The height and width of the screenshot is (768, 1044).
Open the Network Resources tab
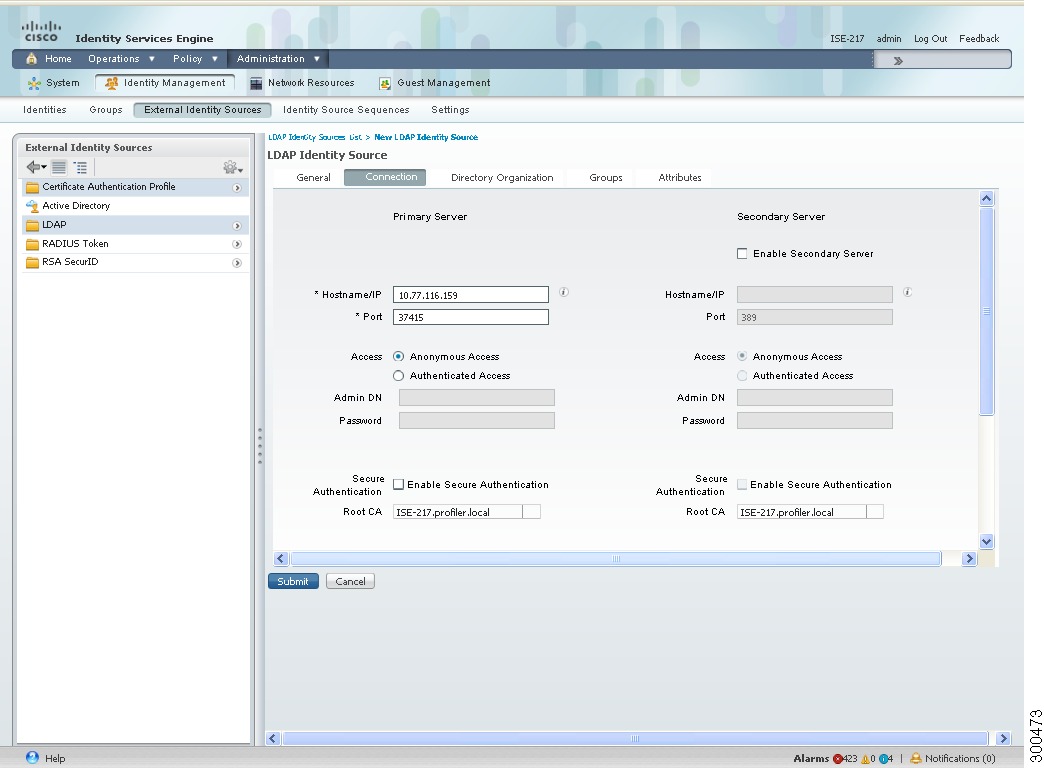[x=302, y=83]
